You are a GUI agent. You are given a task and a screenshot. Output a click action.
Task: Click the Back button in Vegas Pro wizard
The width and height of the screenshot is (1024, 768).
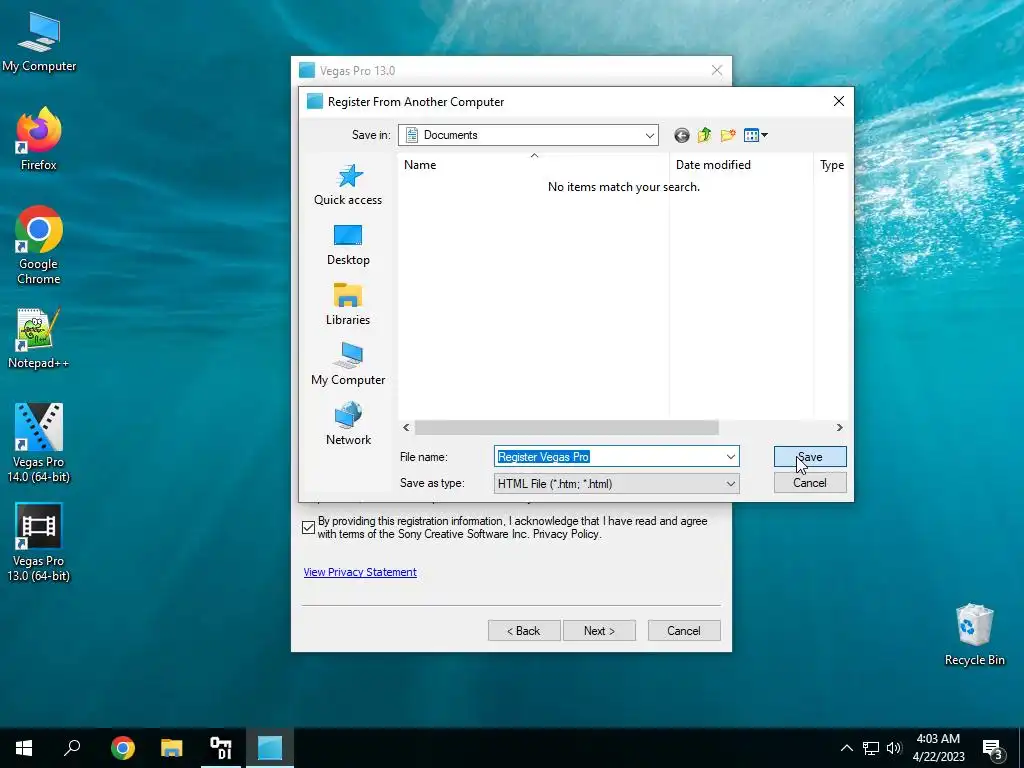(x=524, y=631)
